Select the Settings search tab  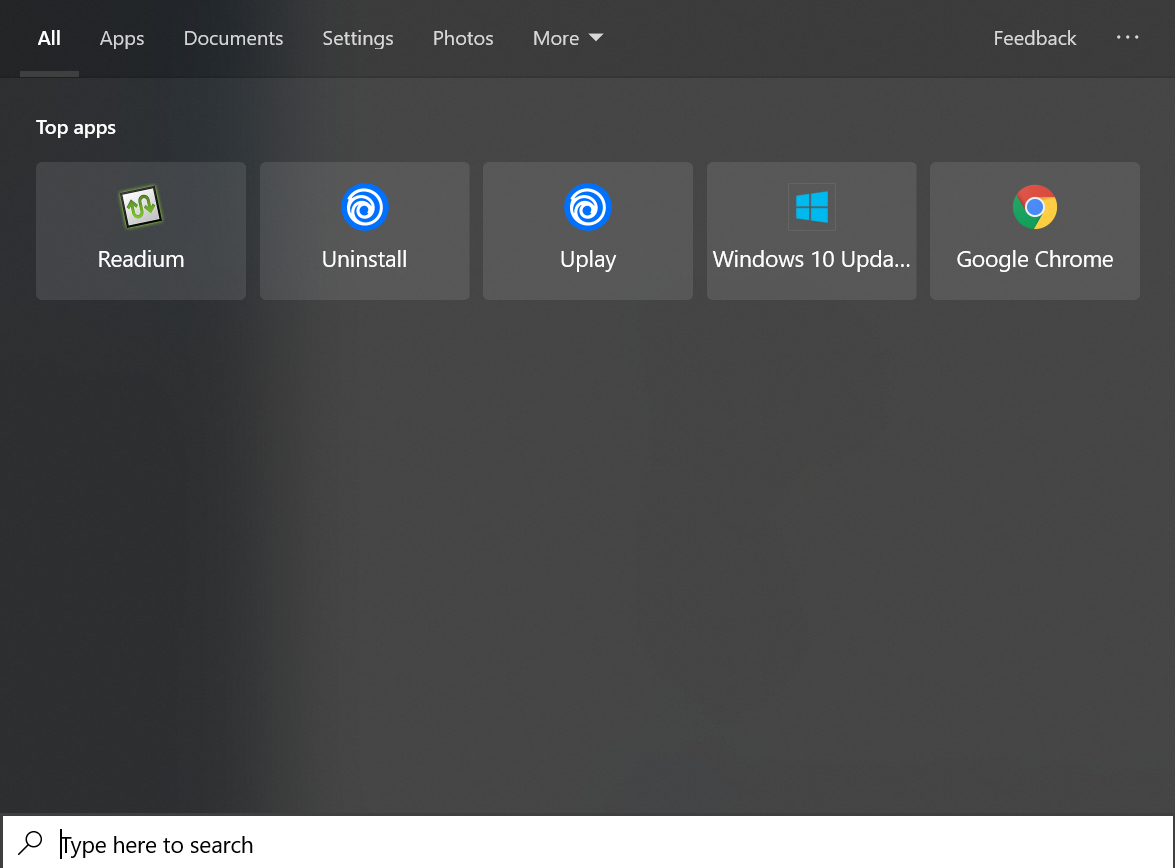pyautogui.click(x=357, y=39)
